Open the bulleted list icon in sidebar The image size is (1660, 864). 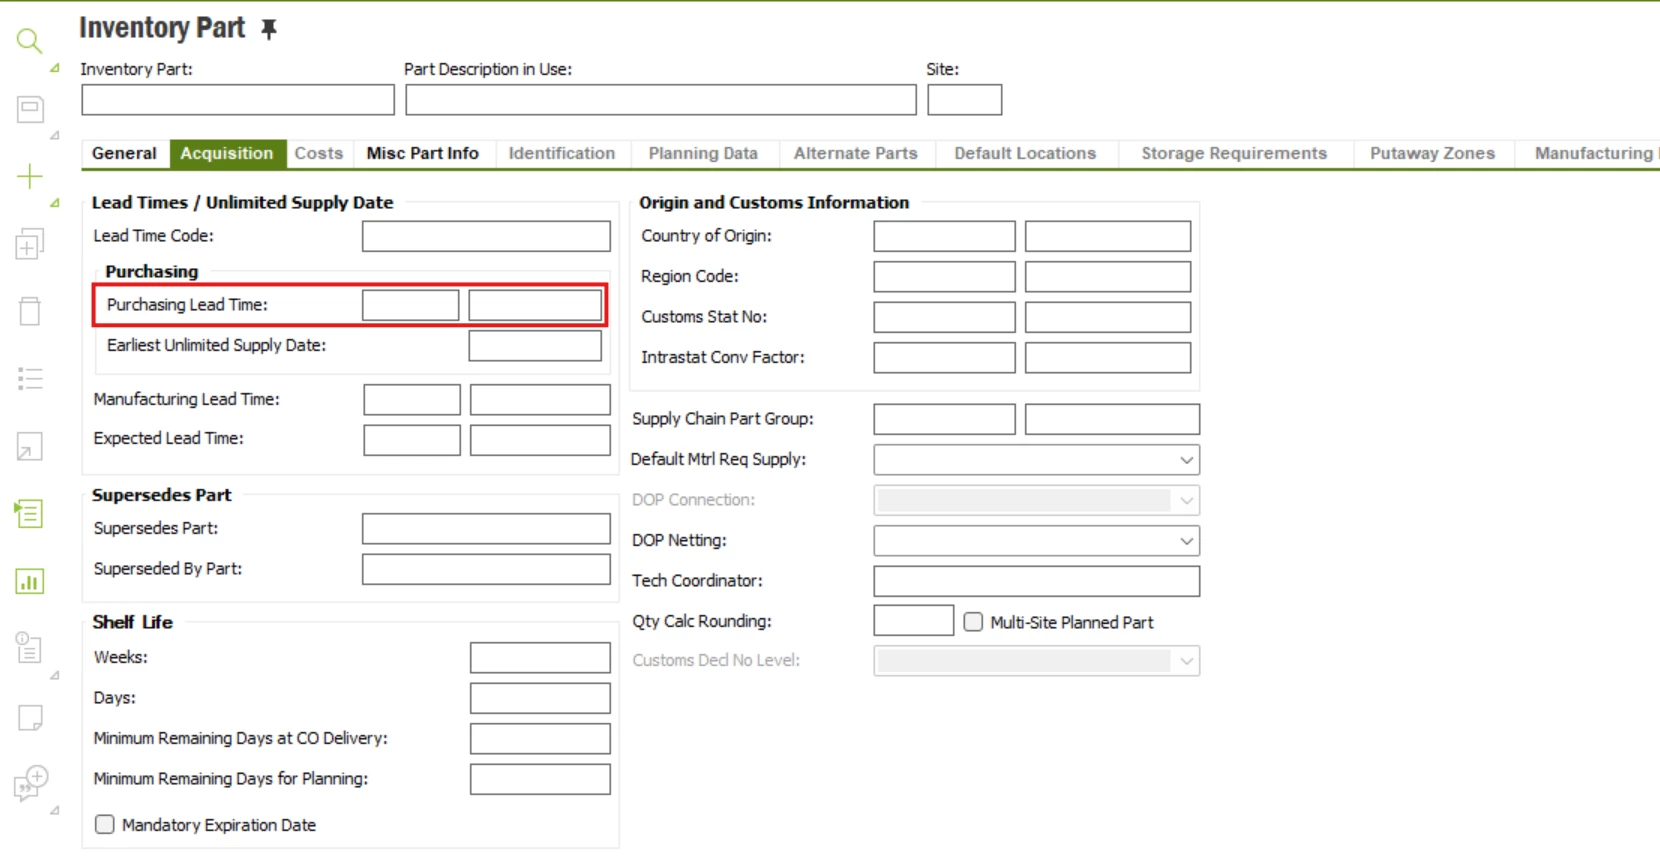[x=30, y=378]
